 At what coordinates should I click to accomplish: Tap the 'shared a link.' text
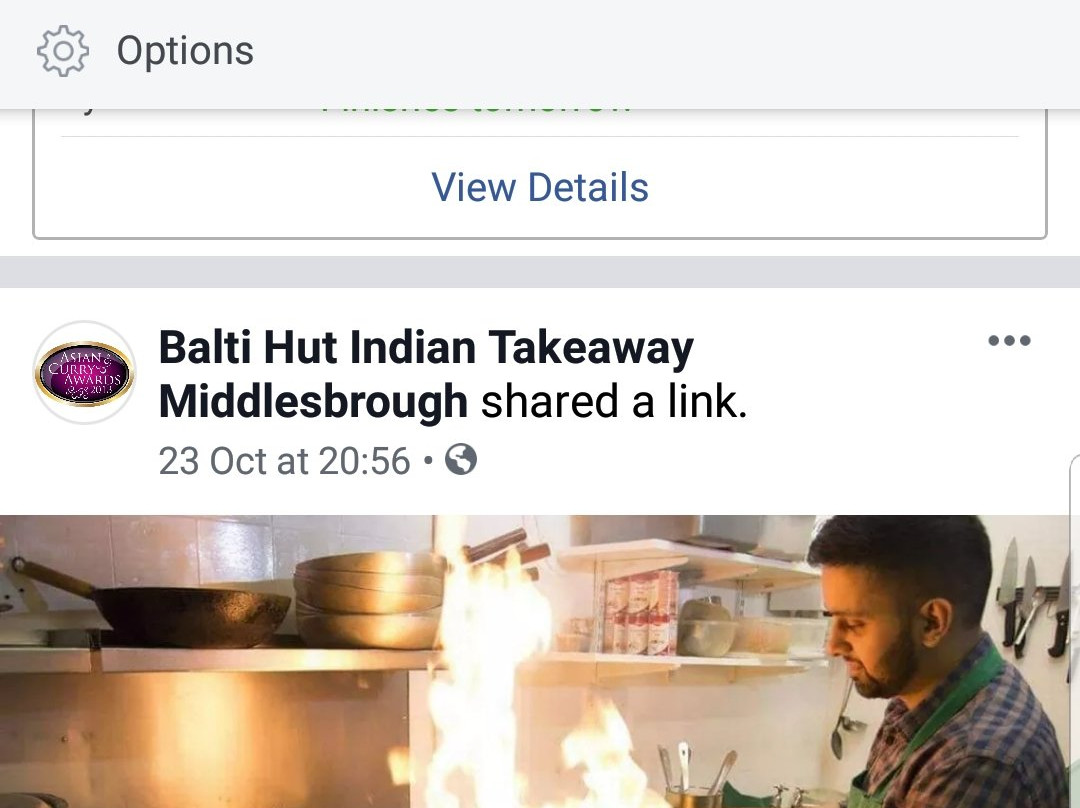click(614, 402)
